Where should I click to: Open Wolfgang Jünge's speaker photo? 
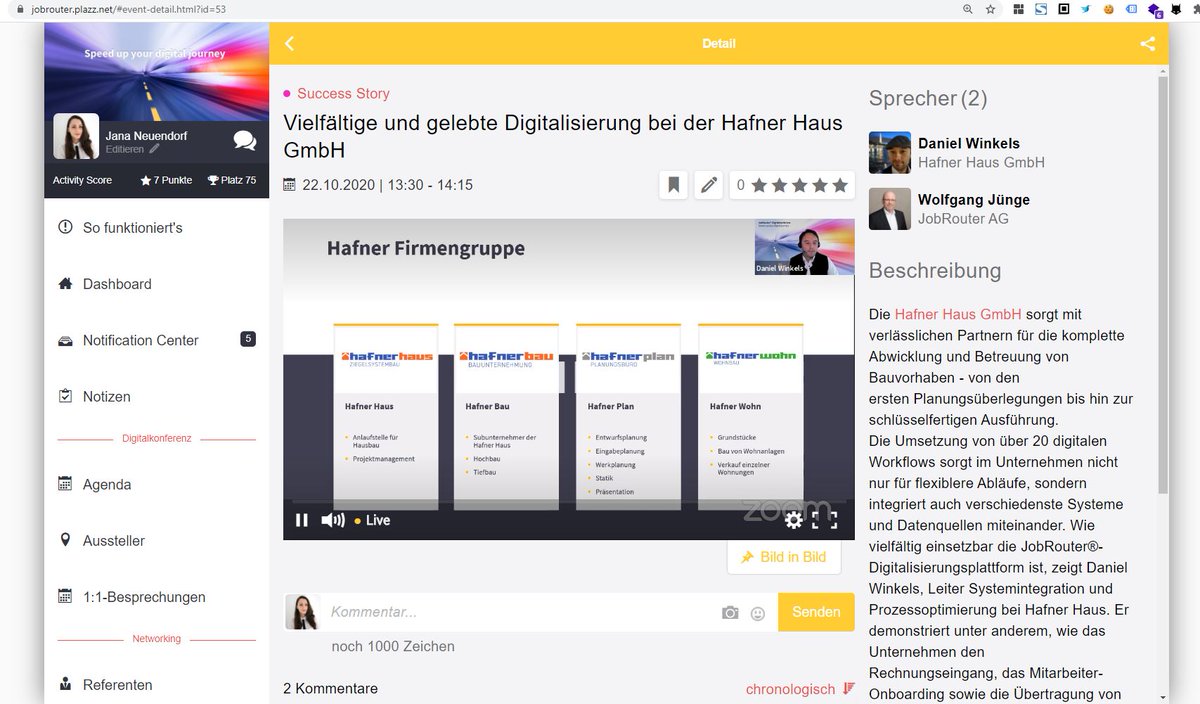tap(890, 209)
